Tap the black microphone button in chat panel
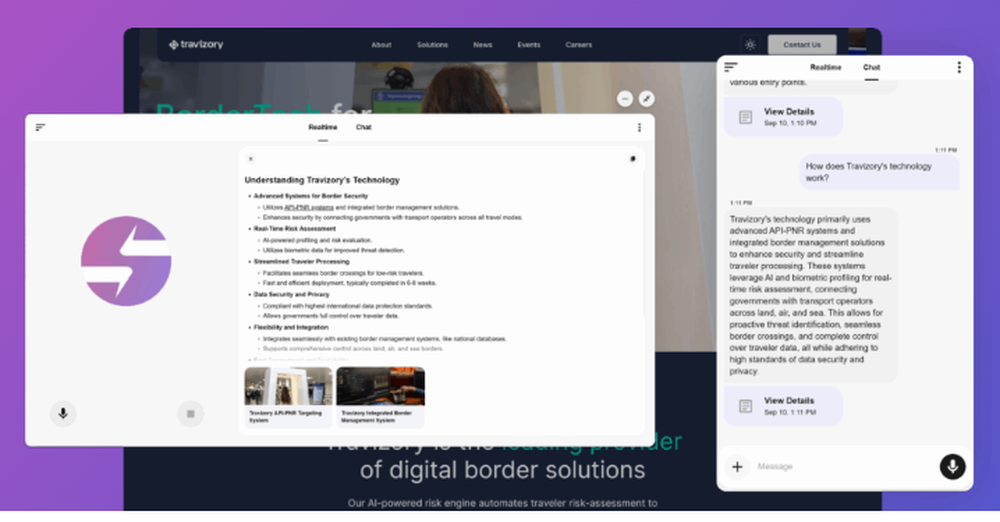Viewport: 1000px width, 522px height. pyautogui.click(x=952, y=466)
